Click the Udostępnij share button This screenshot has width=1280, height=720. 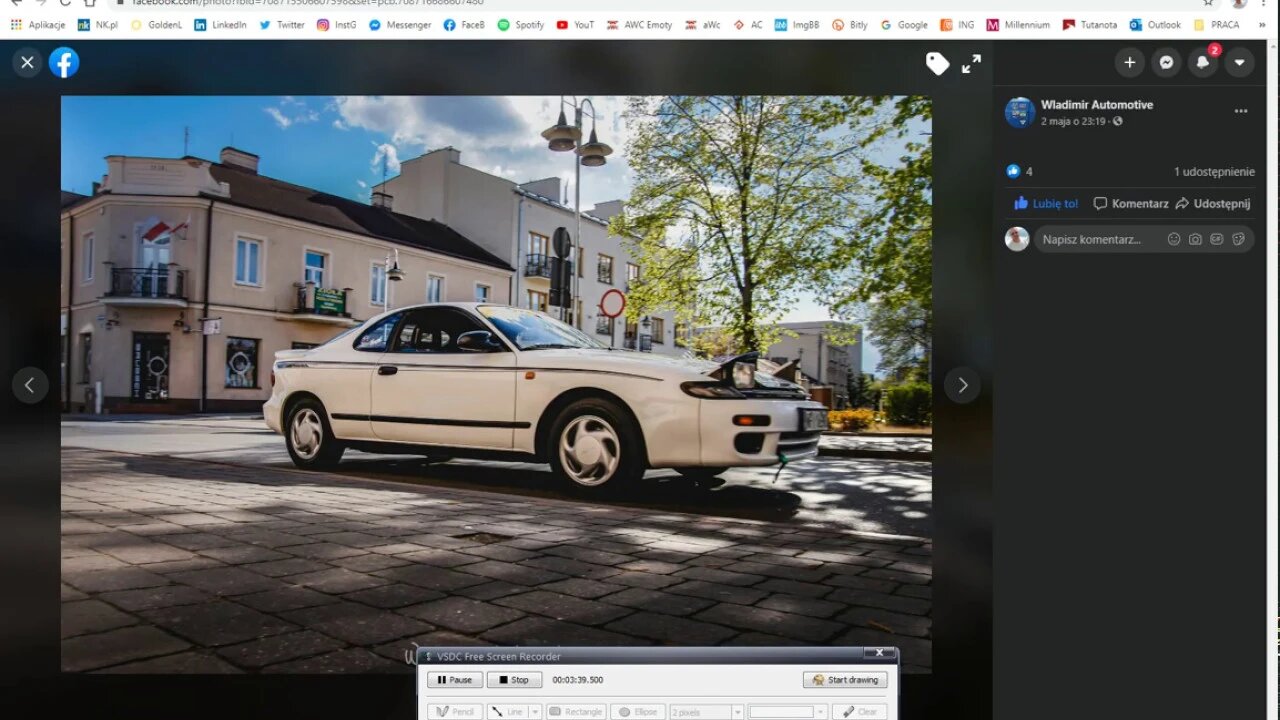1212,203
